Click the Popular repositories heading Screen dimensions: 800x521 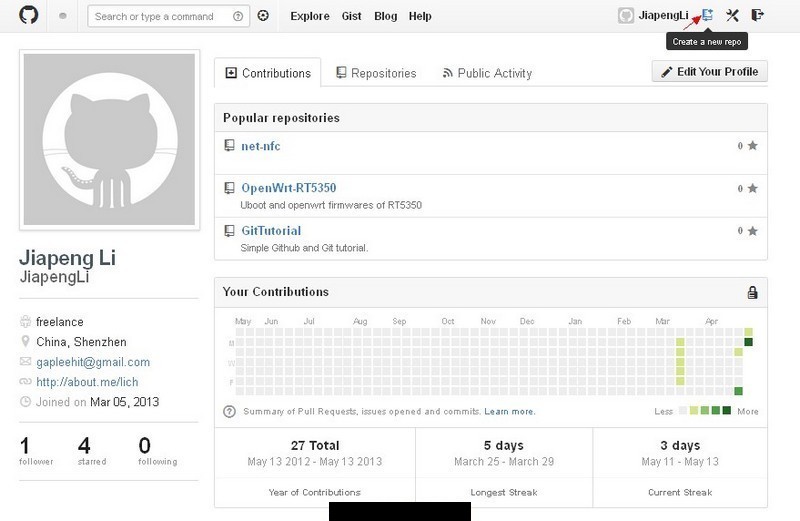[x=281, y=118]
